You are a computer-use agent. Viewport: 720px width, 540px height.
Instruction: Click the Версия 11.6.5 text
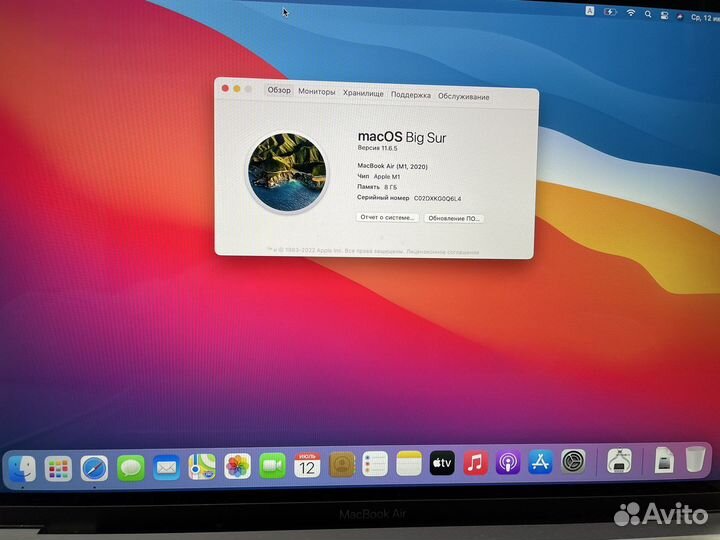377,148
